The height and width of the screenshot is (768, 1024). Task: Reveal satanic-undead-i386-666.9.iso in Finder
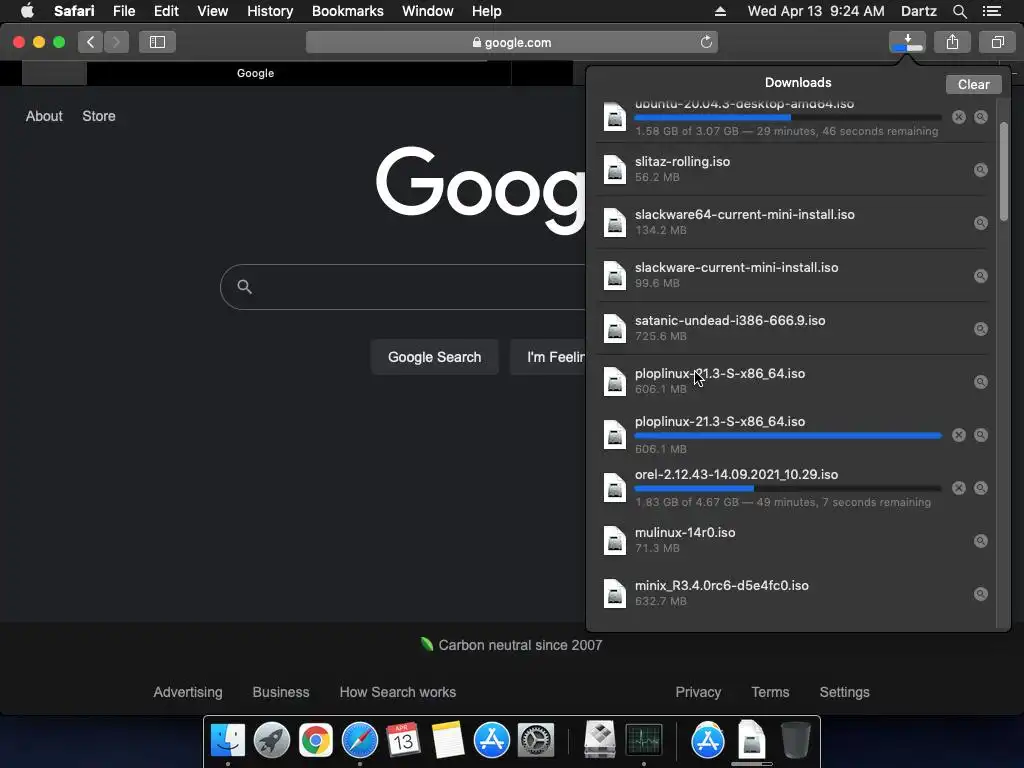pos(981,328)
